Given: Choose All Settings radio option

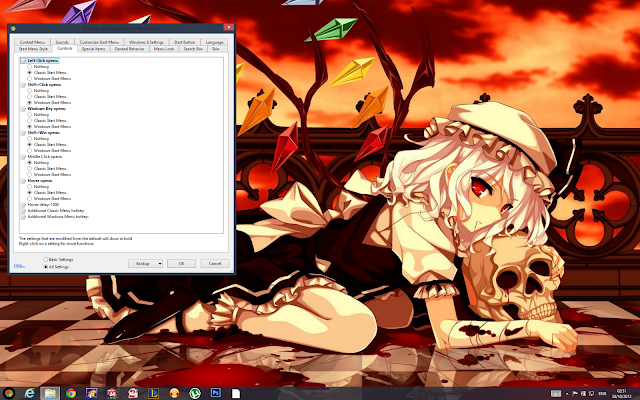Looking at the screenshot, I should 46,267.
